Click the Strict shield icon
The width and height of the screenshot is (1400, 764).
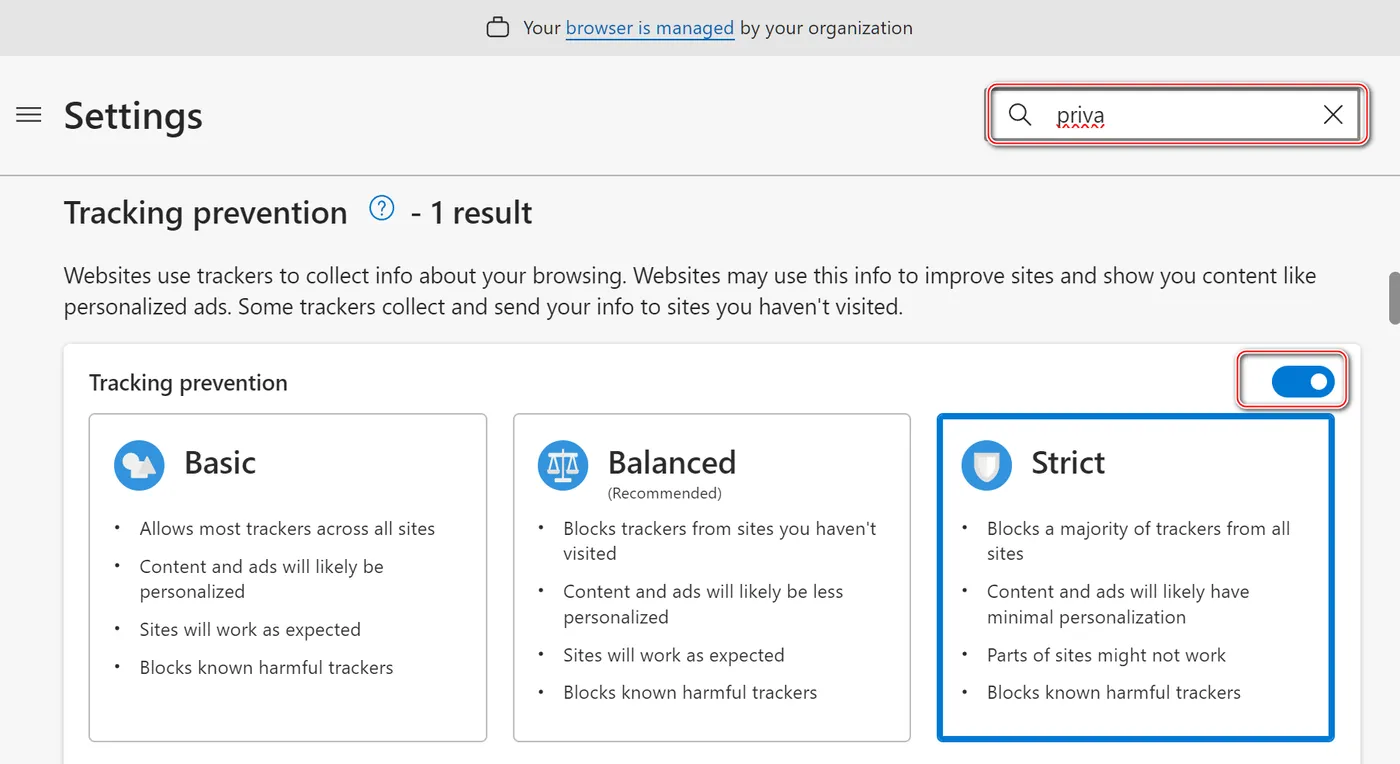(987, 465)
